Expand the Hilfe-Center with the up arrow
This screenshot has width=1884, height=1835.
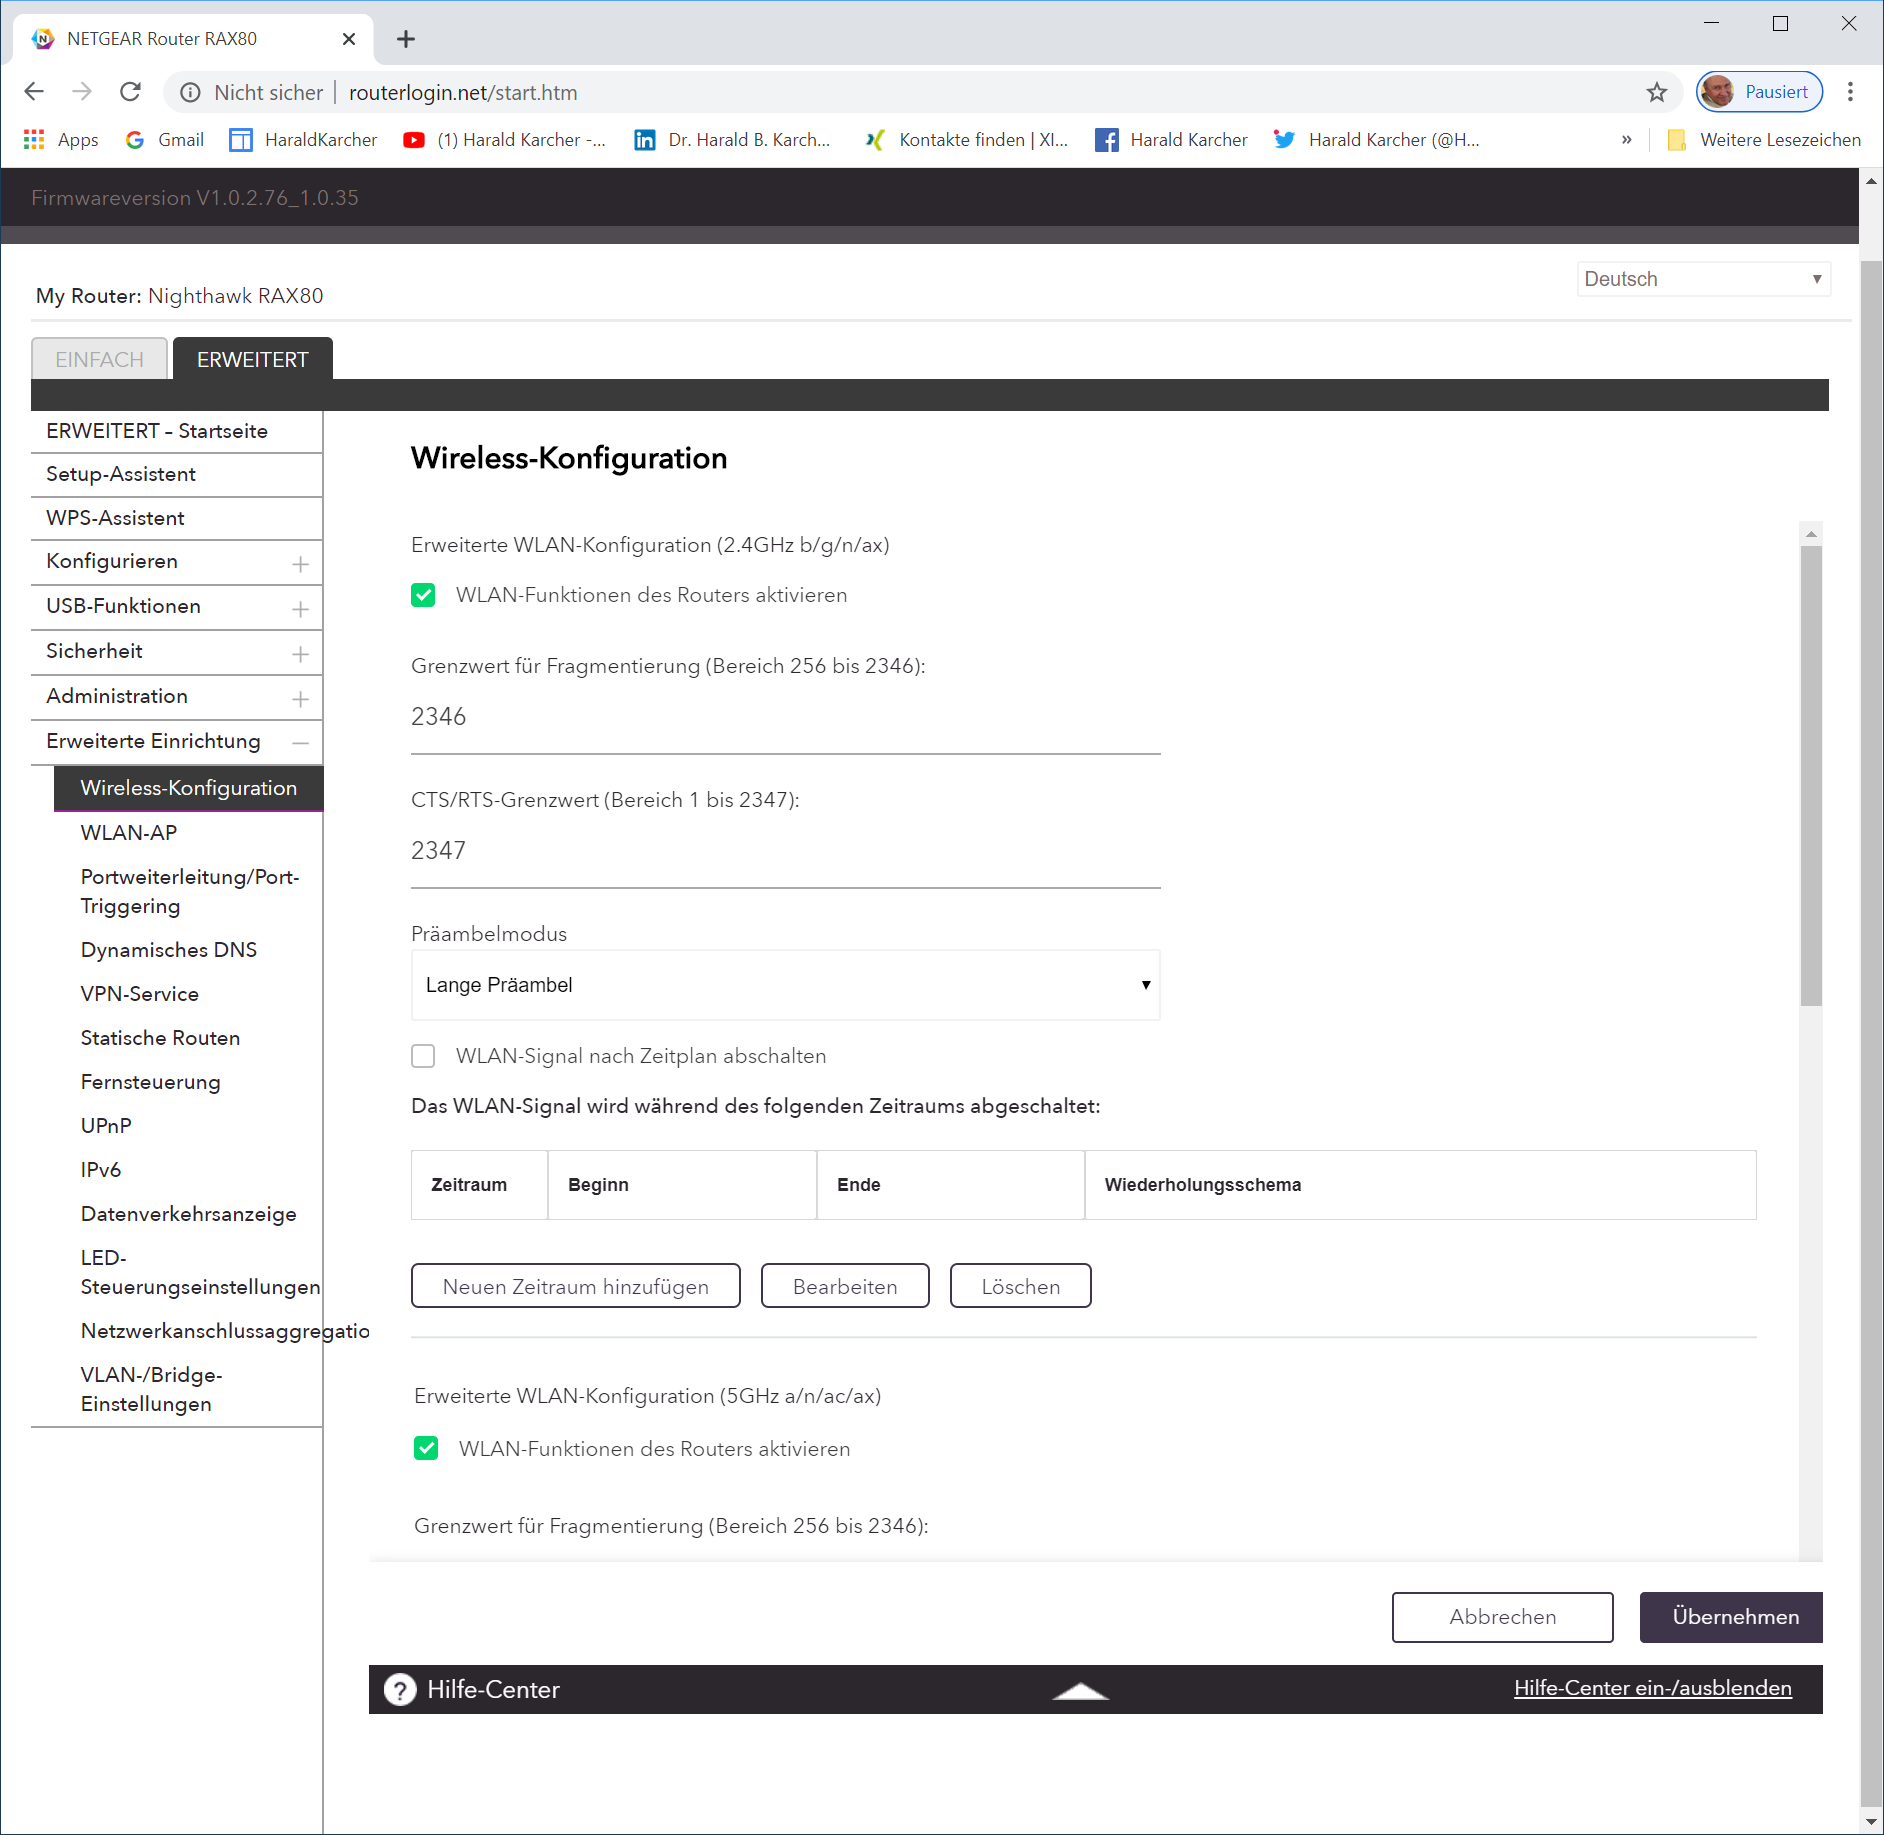coord(1080,1691)
